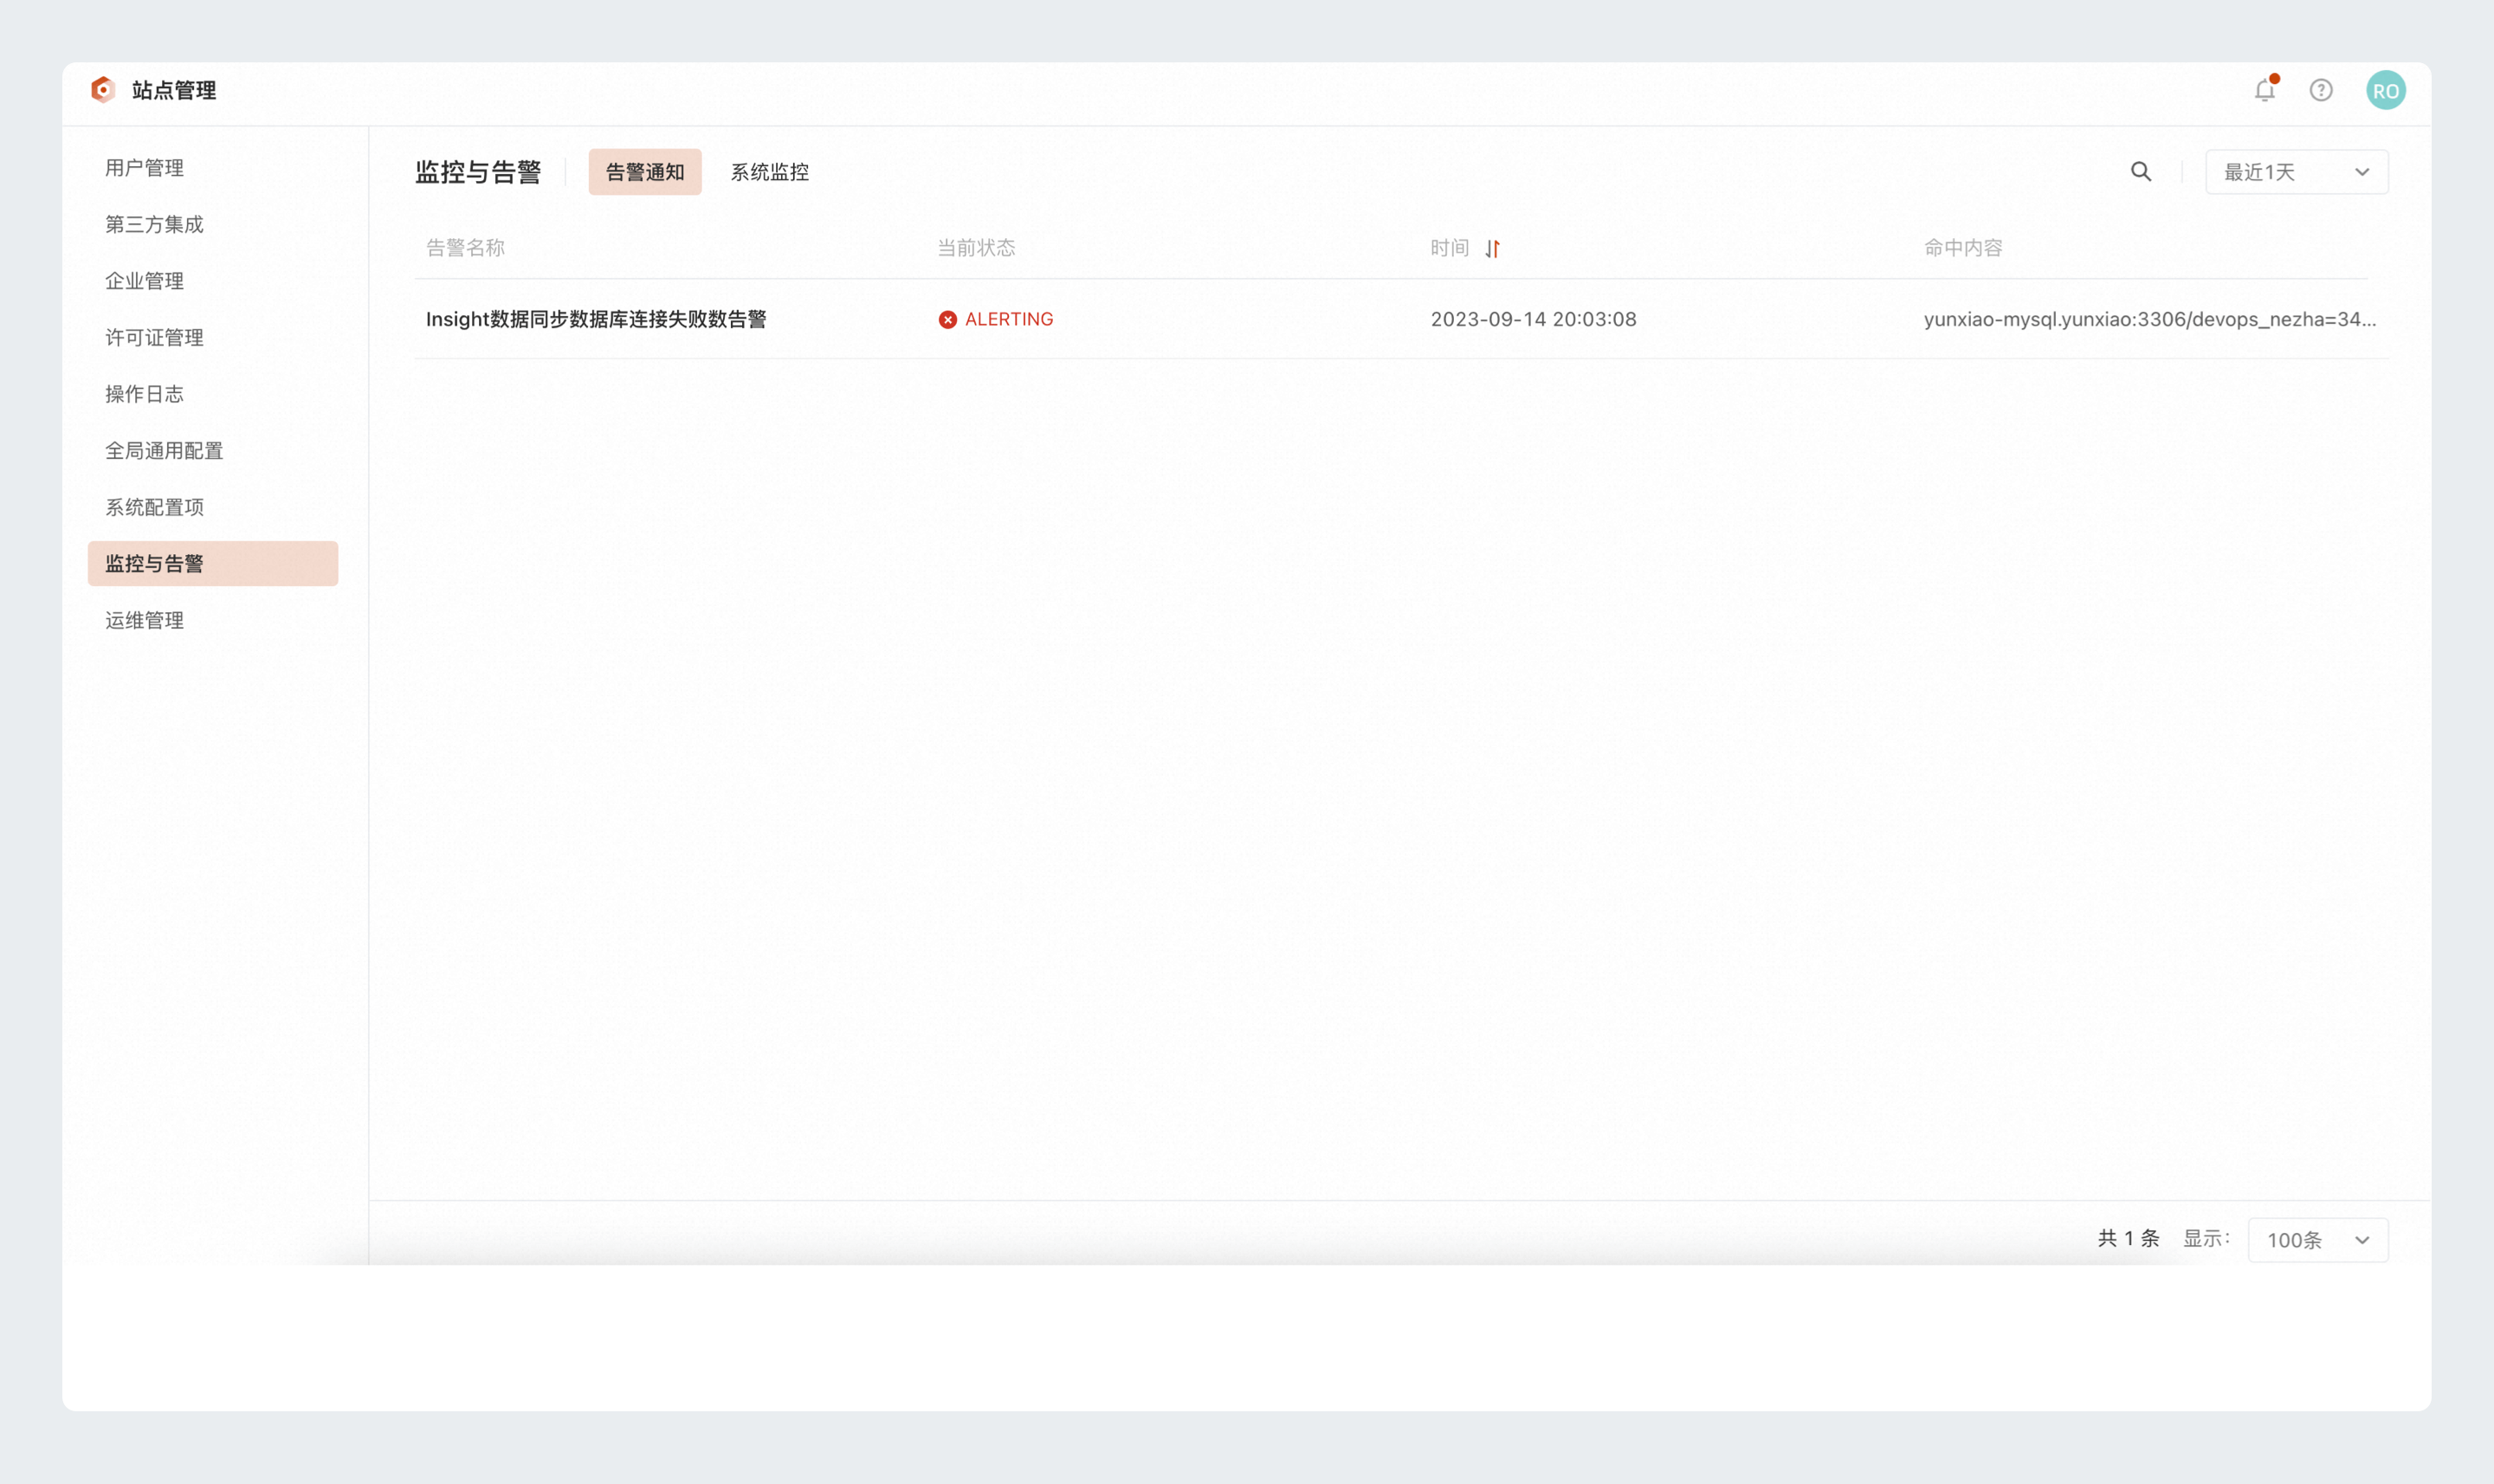The height and width of the screenshot is (1484, 2494).
Task: Click the search magnifier icon
Action: (2141, 172)
